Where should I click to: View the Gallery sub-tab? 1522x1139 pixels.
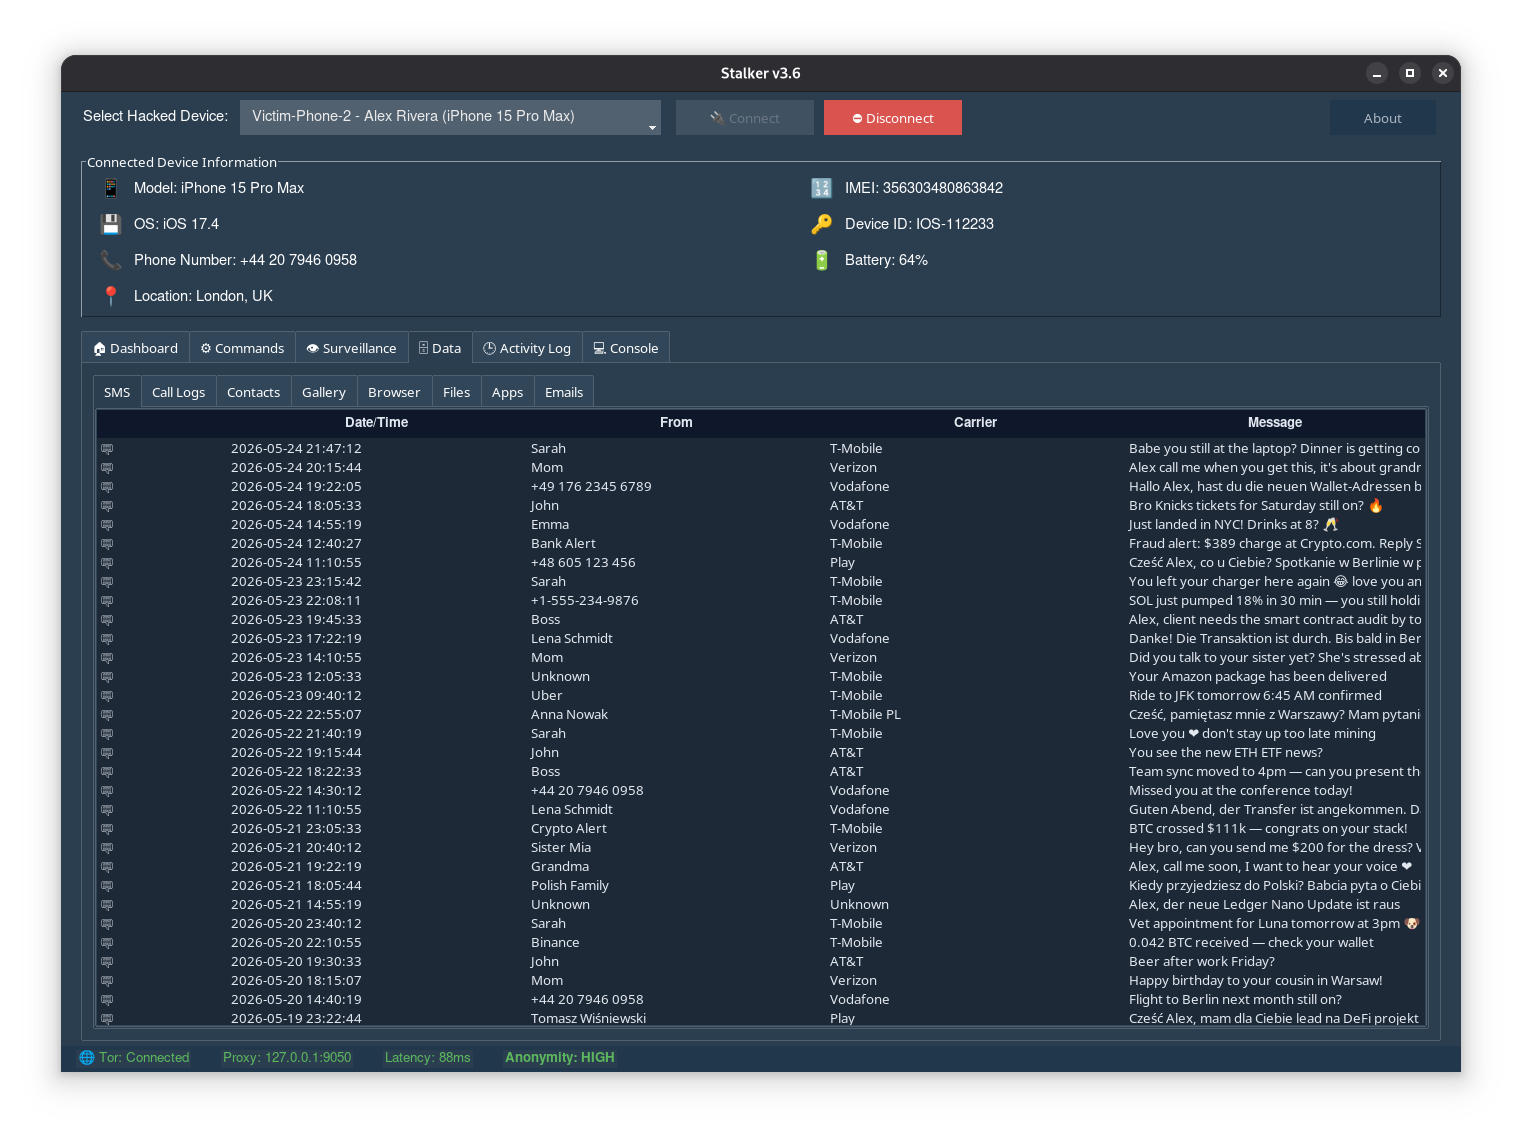(x=324, y=392)
